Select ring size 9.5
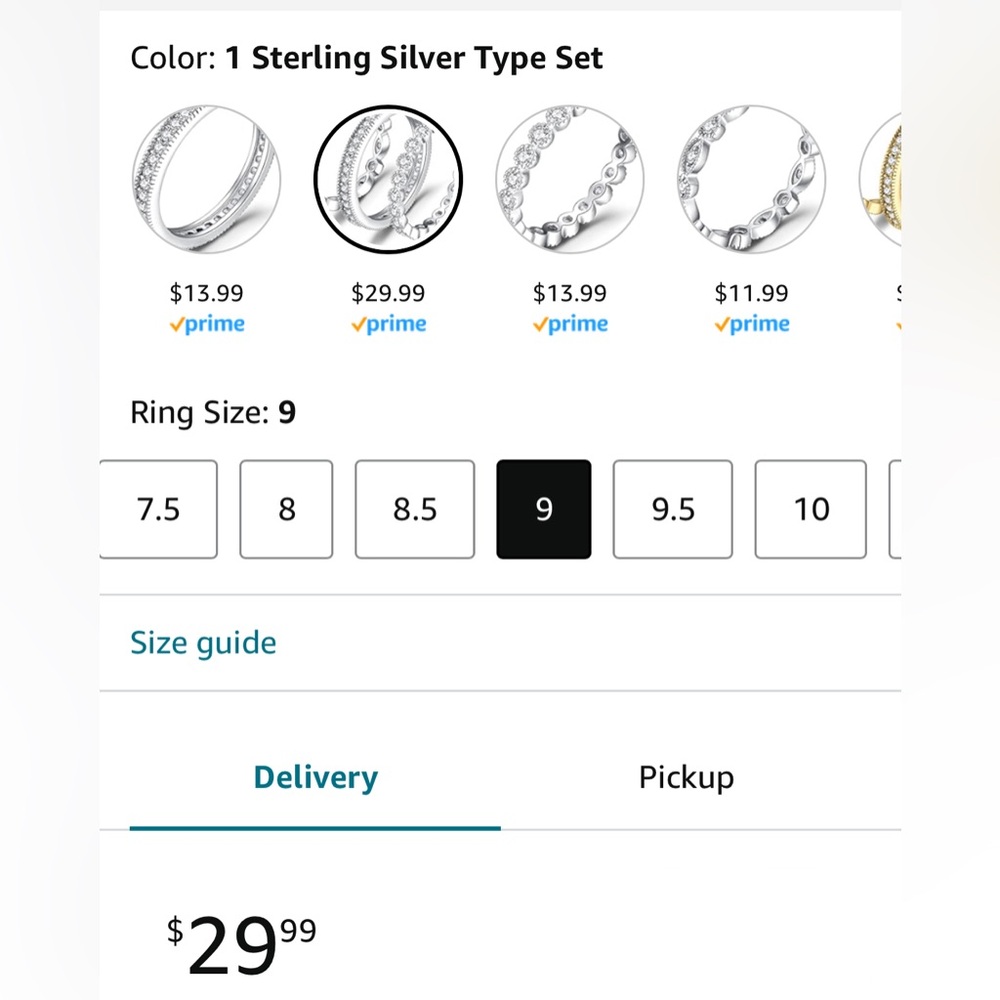This screenshot has width=1000, height=1000. pos(673,508)
